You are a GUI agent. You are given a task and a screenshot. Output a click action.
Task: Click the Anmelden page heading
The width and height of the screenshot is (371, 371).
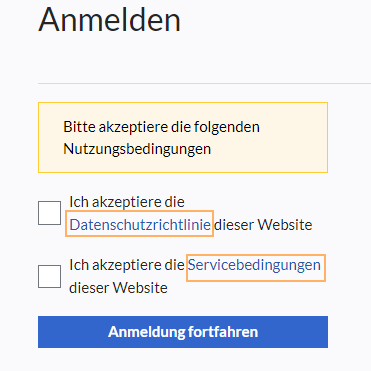click(x=110, y=19)
